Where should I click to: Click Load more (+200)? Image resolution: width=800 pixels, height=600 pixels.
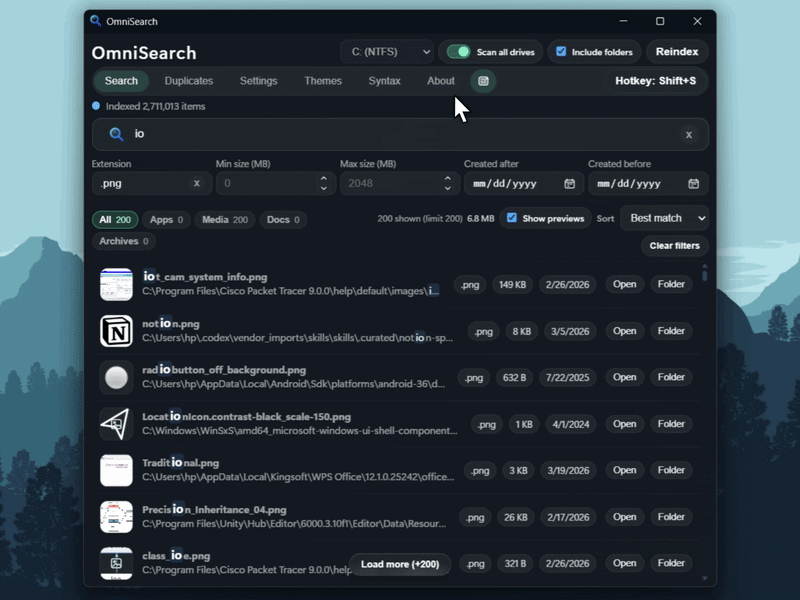[400, 564]
